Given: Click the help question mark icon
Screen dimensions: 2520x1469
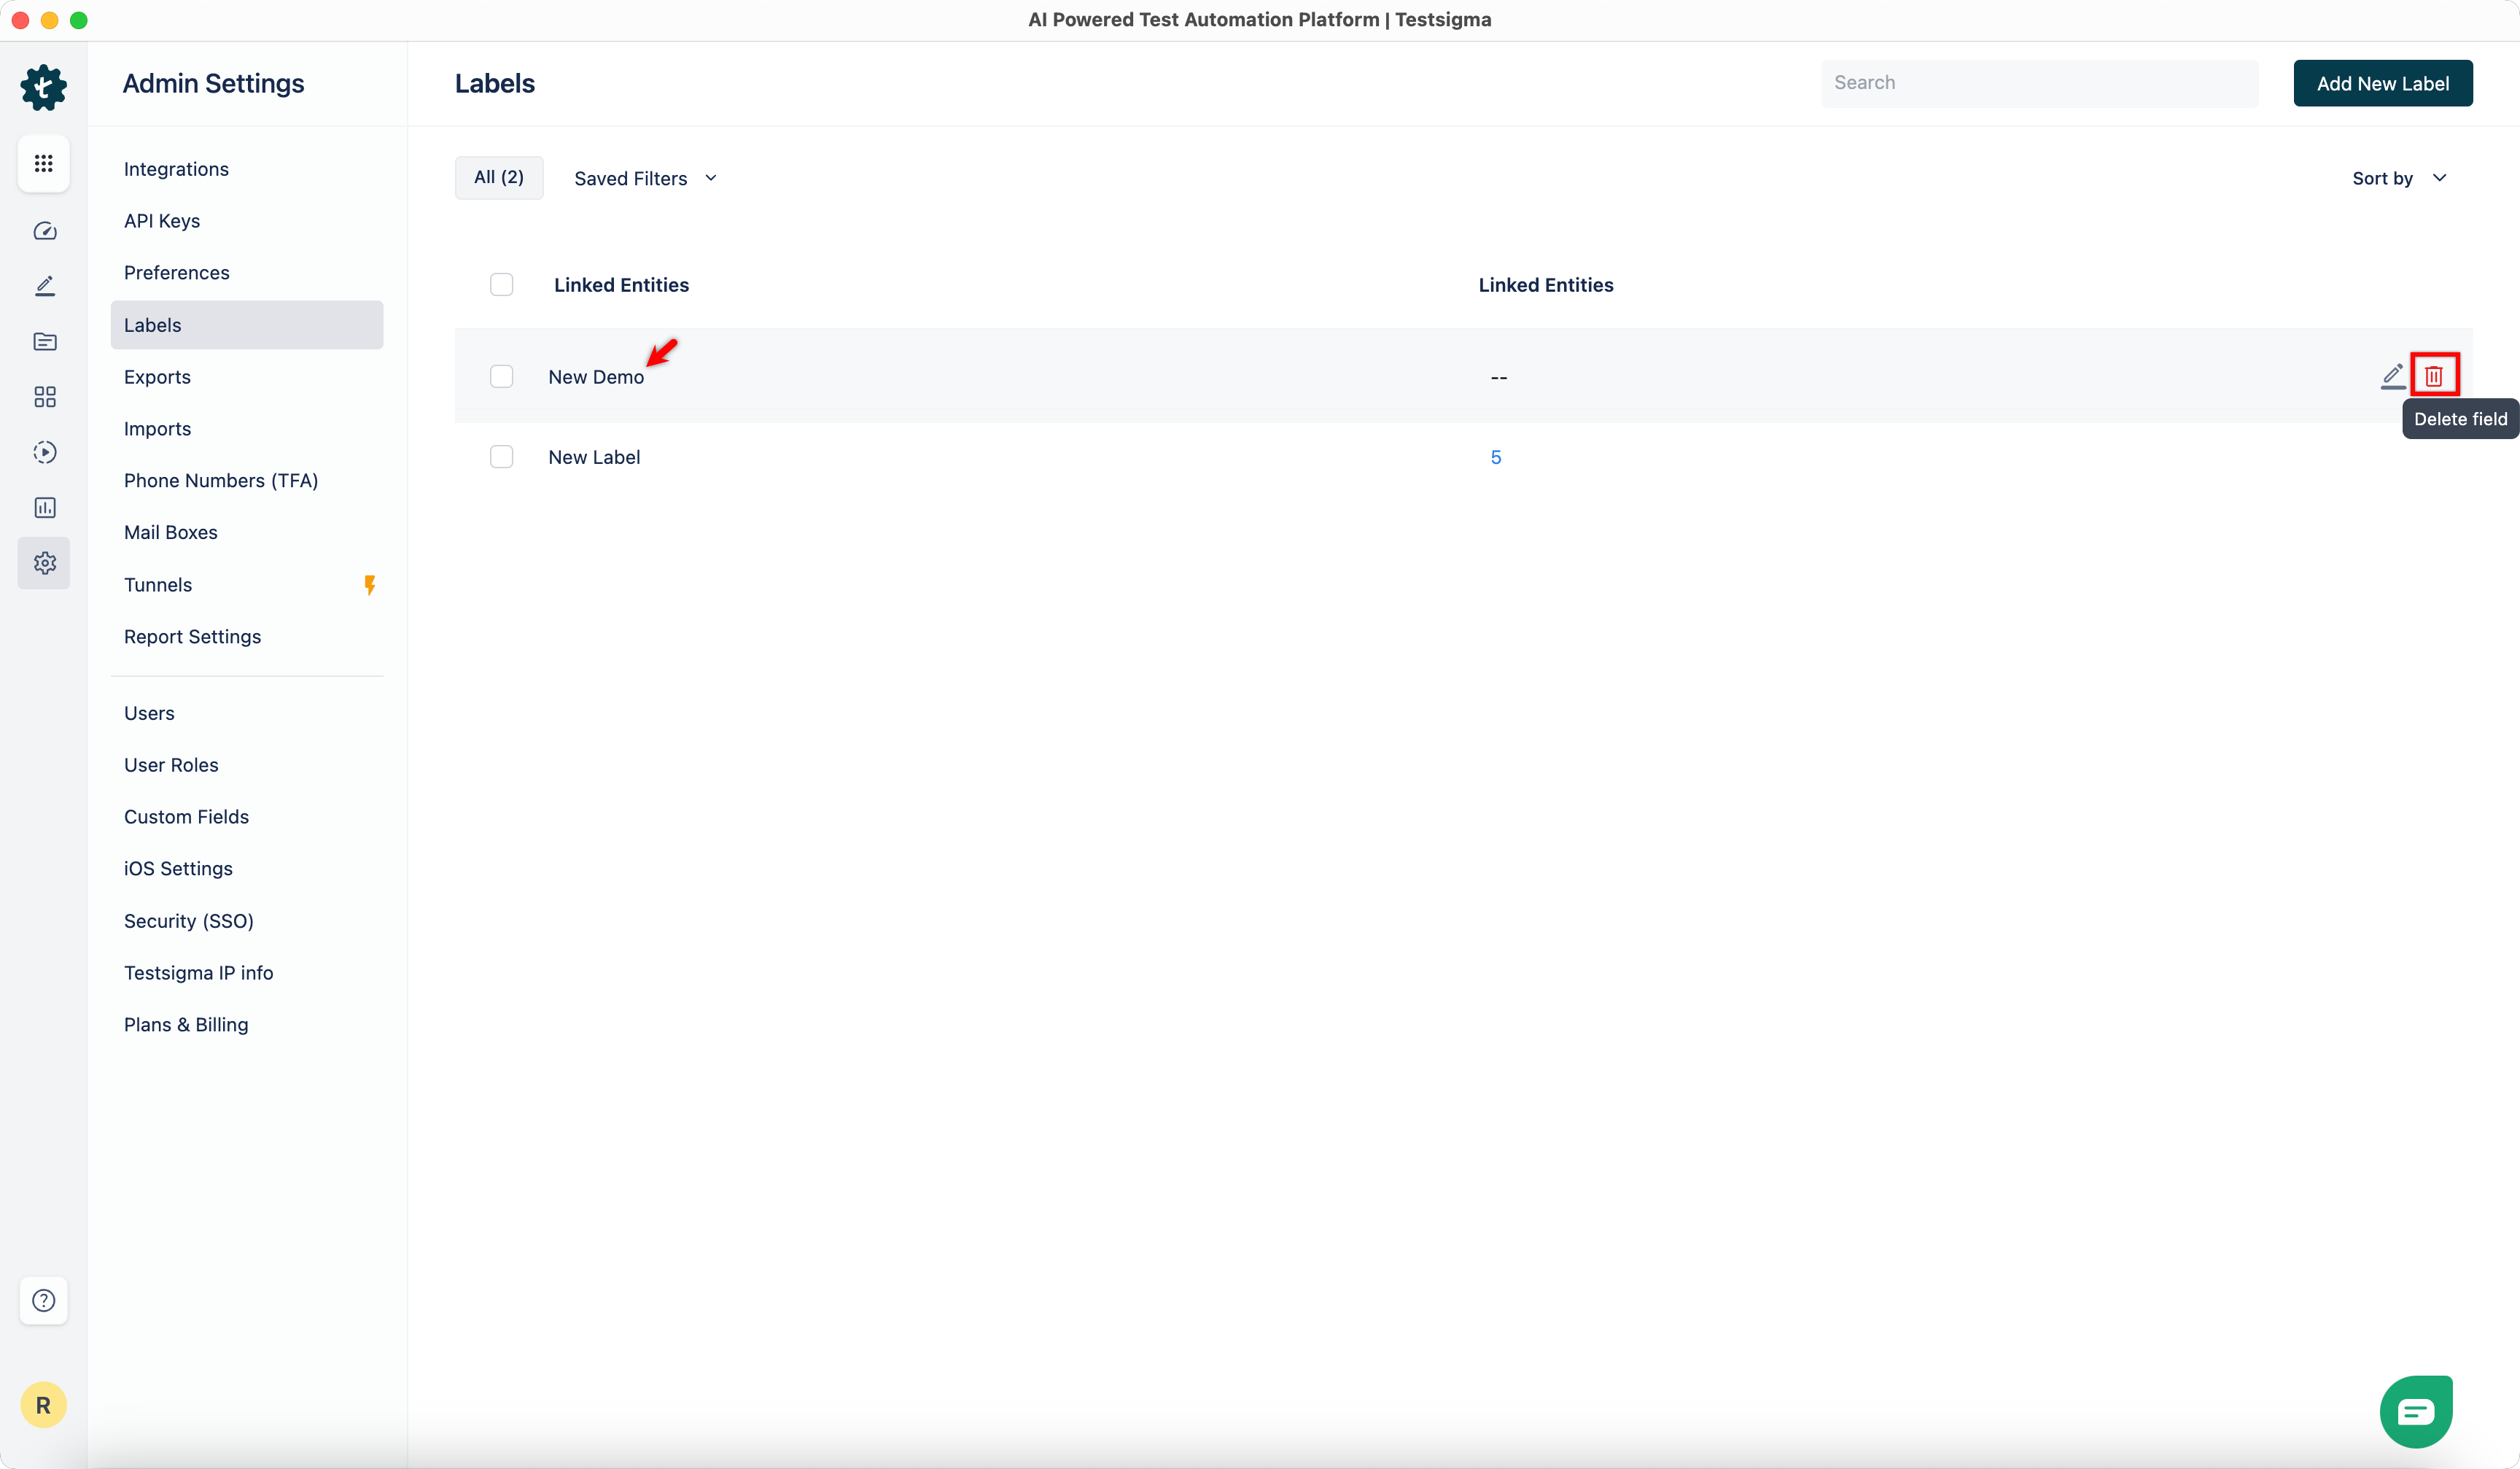Looking at the screenshot, I should (x=43, y=1300).
